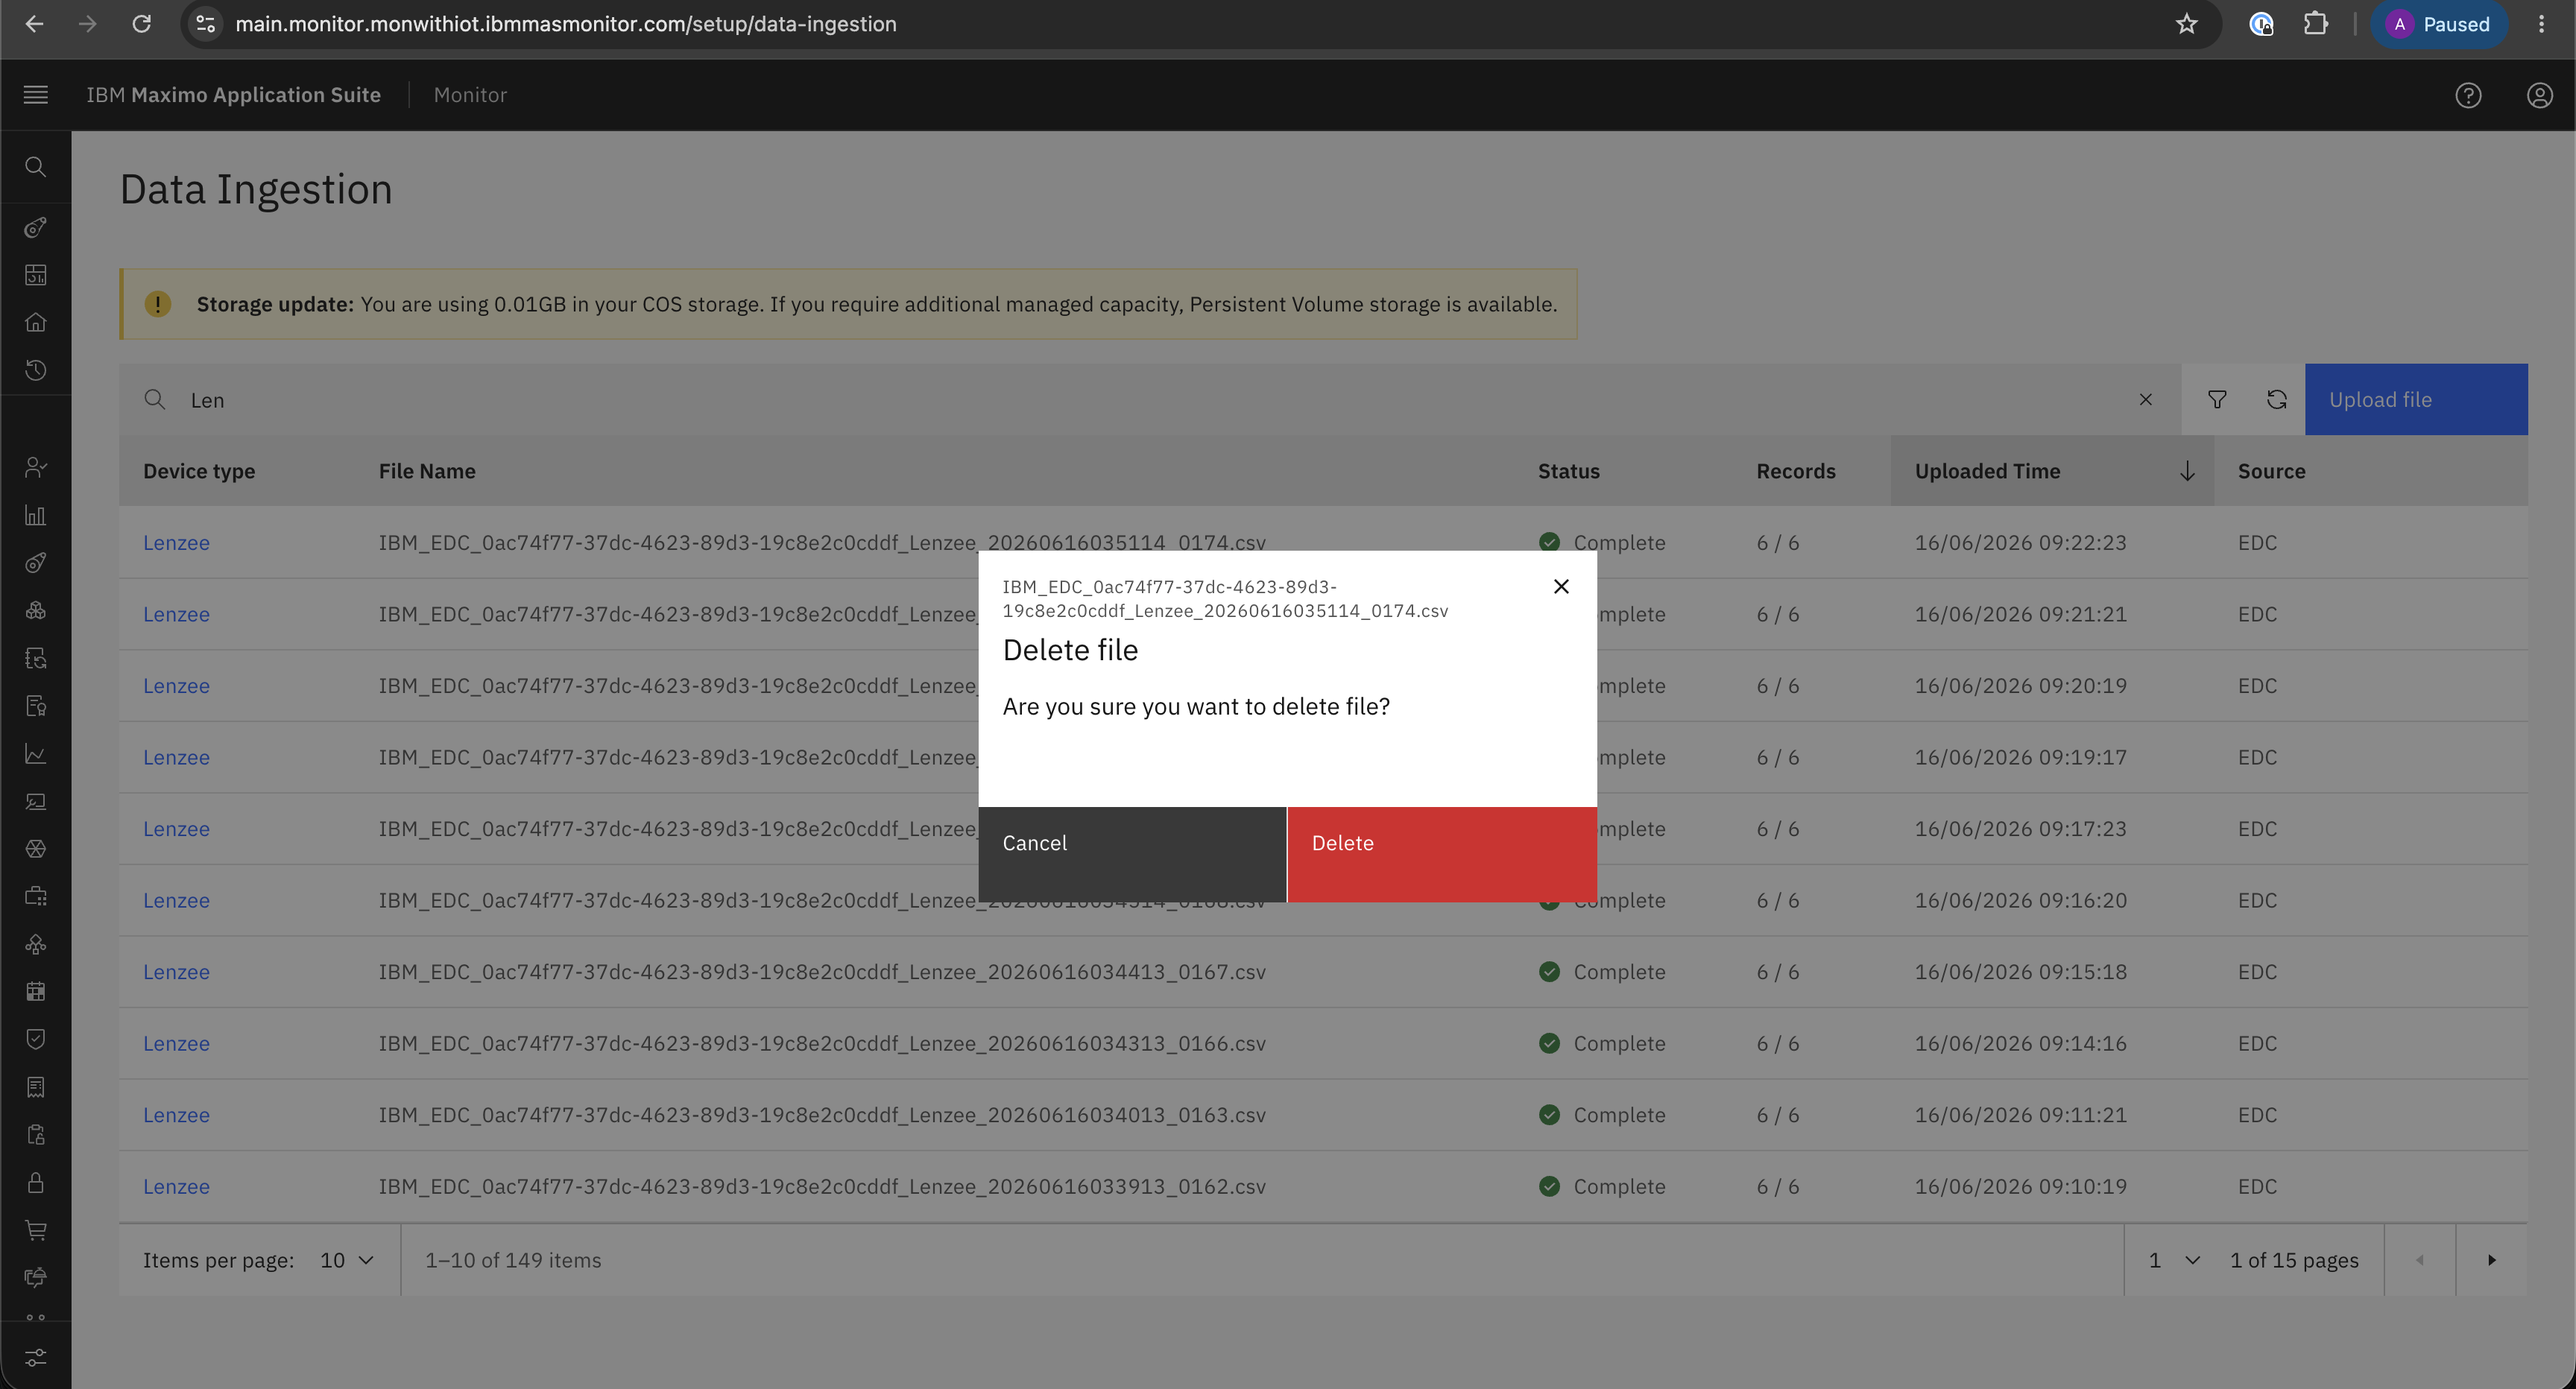
Task: Open the notebook sync icon in sidebar
Action: [x=36, y=658]
